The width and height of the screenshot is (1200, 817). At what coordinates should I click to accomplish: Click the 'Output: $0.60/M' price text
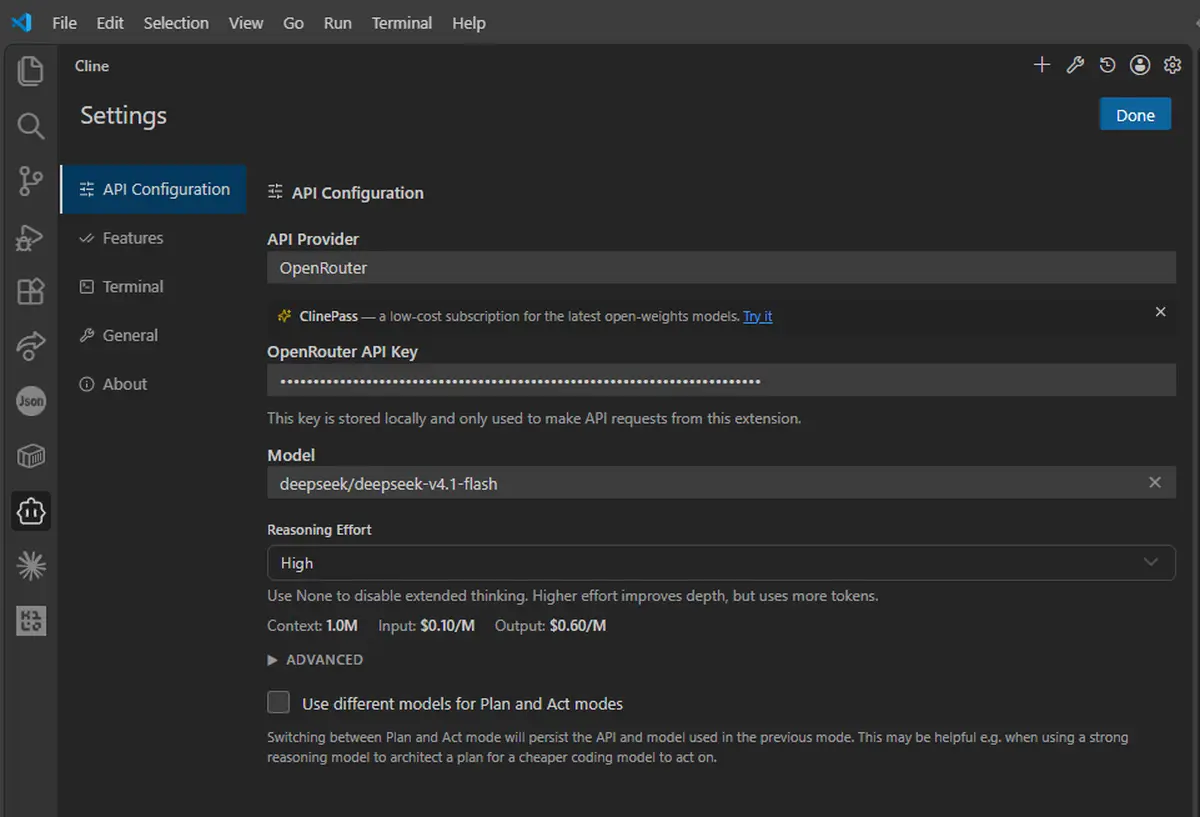[550, 626]
